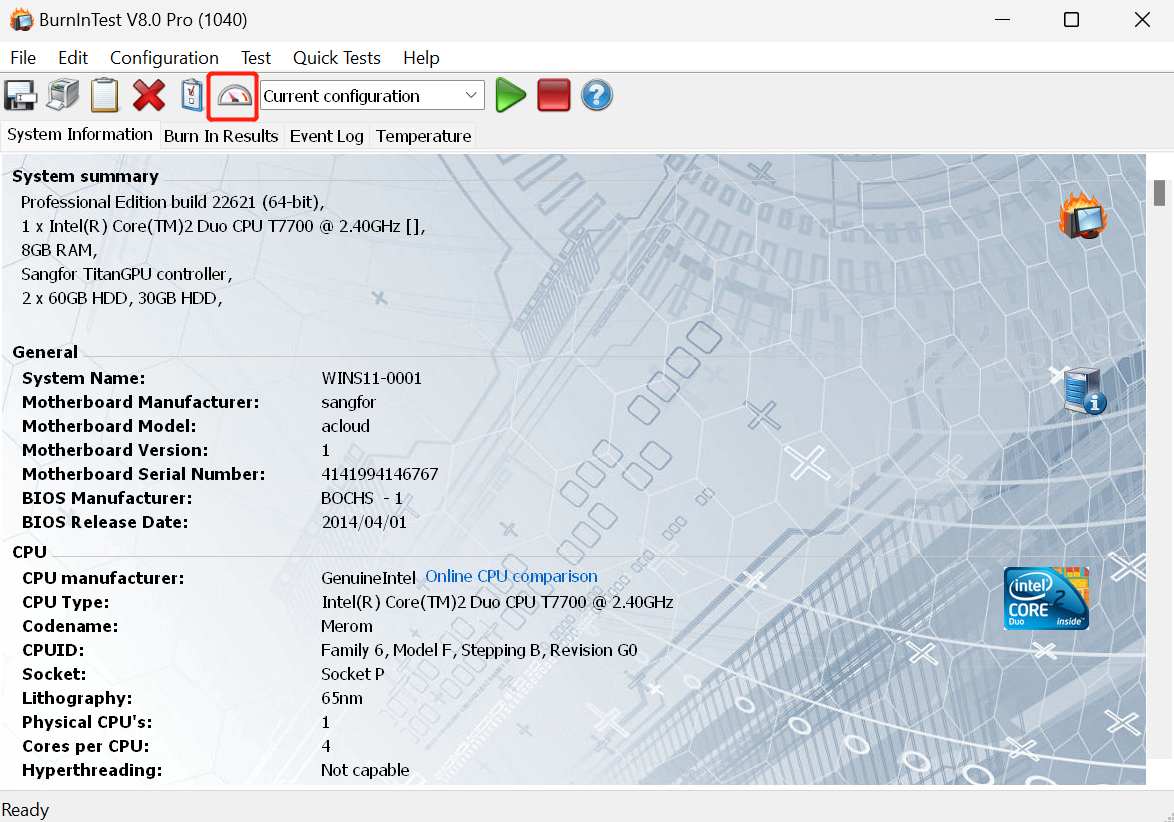Switch to the Burn In Results tab

pos(221,136)
